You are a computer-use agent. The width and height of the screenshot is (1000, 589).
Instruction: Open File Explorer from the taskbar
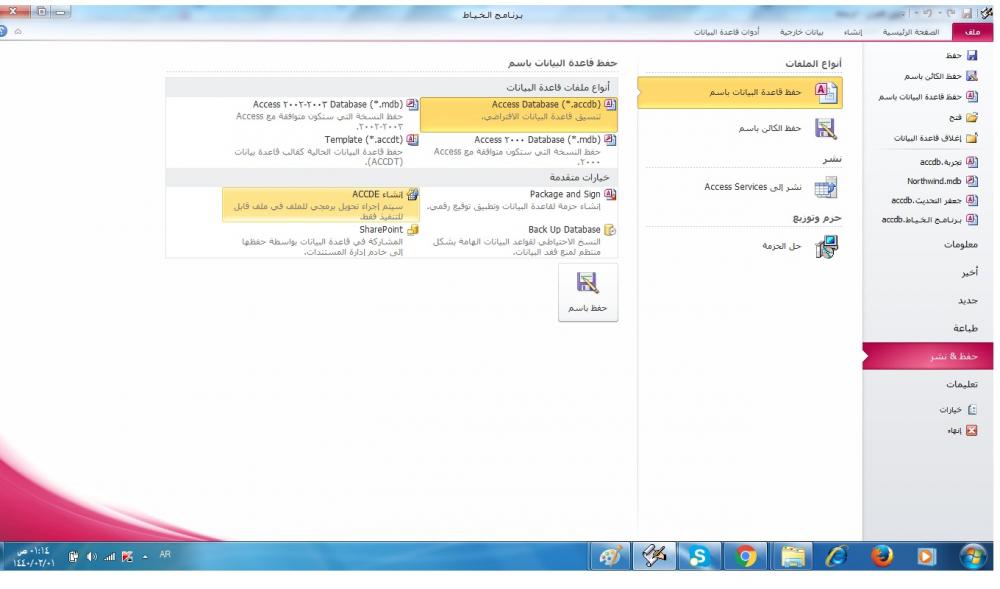point(792,556)
